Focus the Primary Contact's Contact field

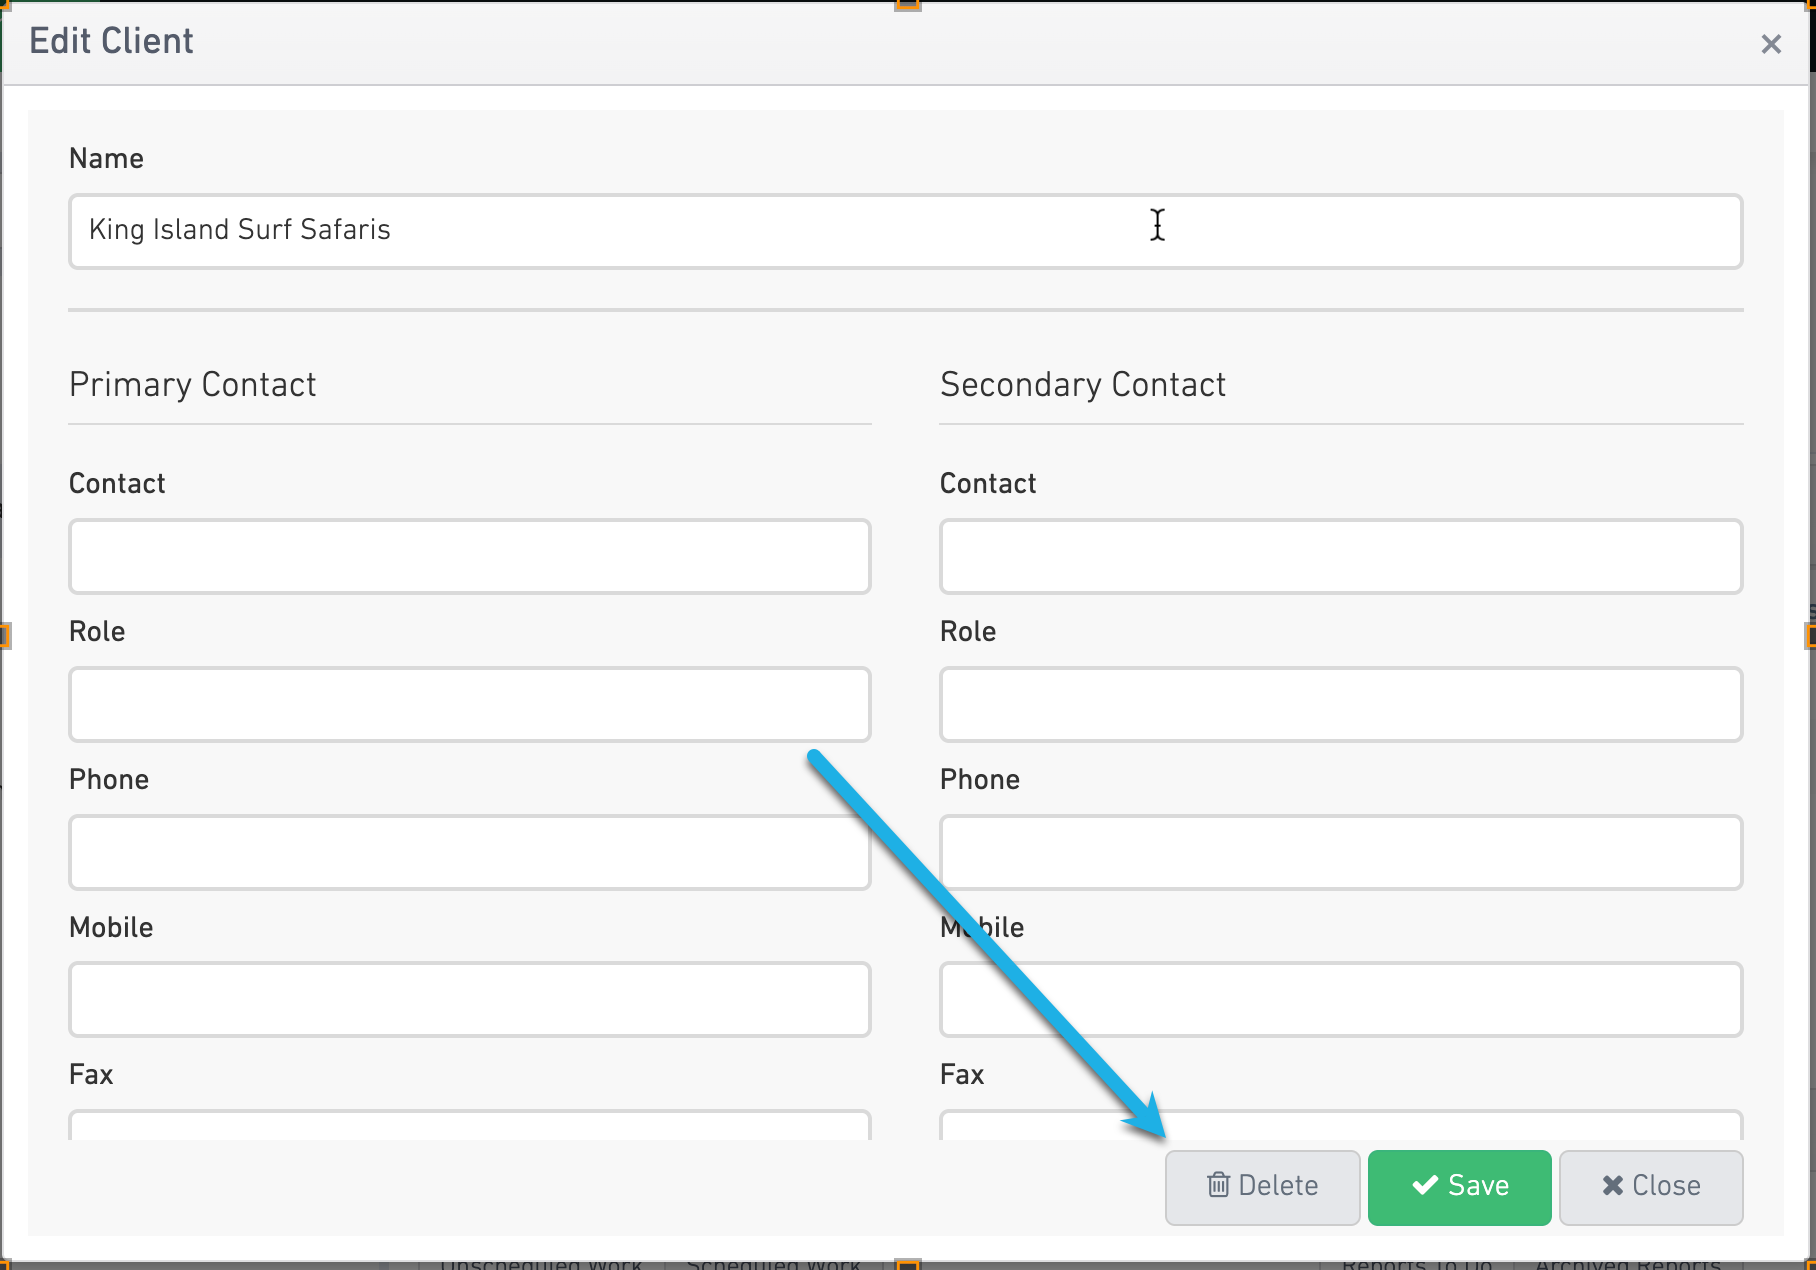[469, 556]
